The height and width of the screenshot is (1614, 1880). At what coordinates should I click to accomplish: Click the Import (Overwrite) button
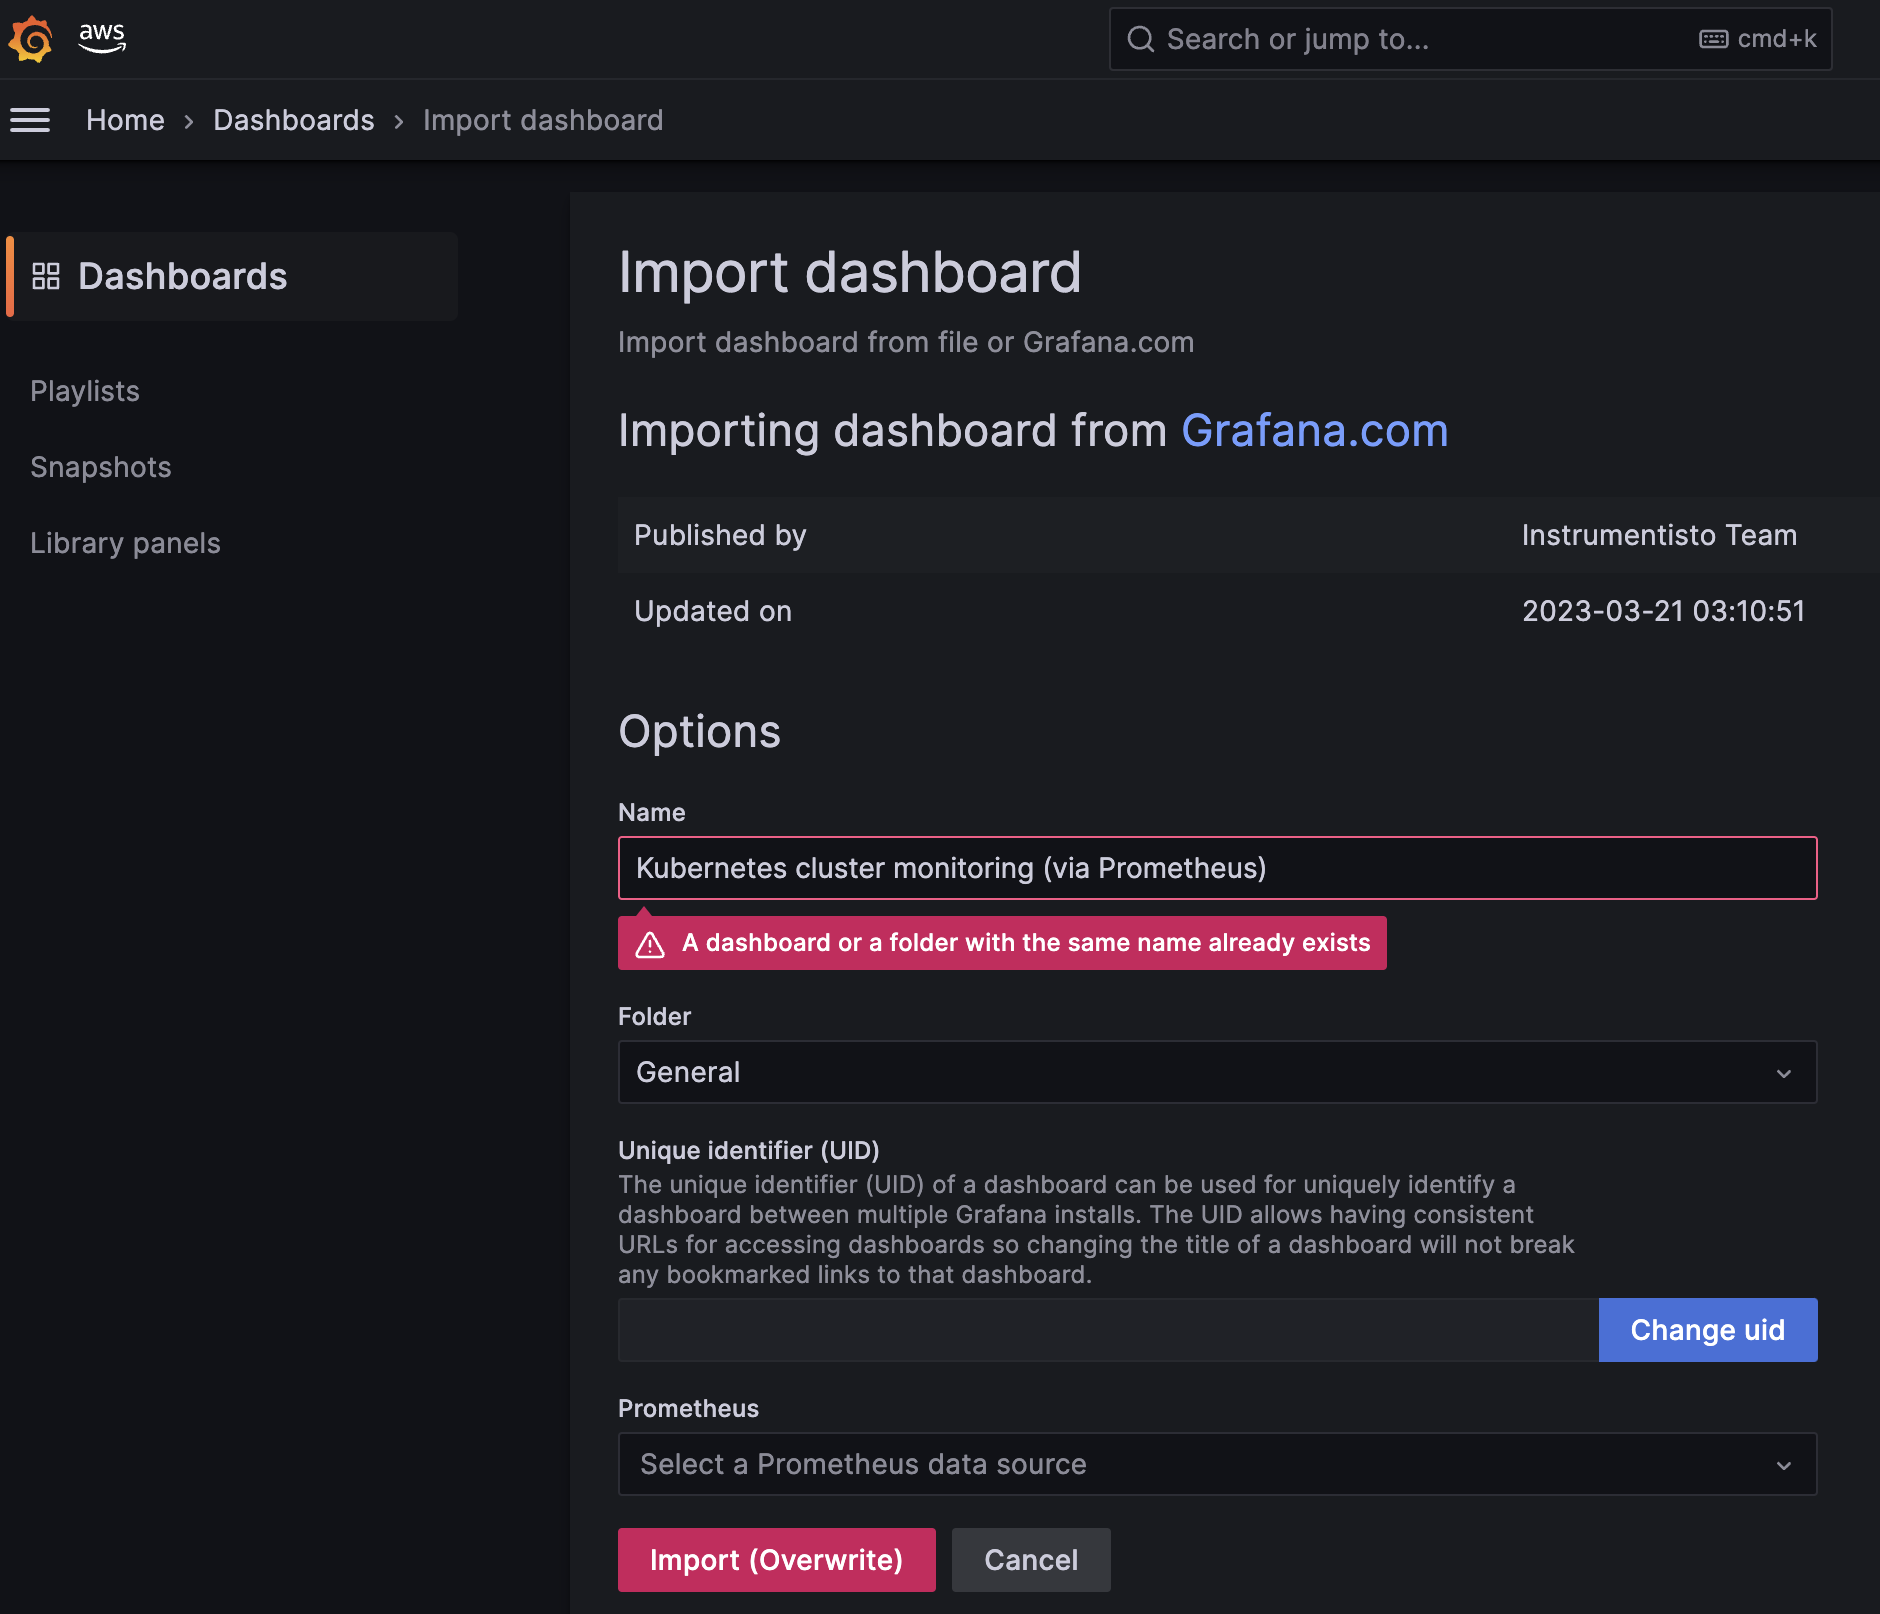(776, 1560)
